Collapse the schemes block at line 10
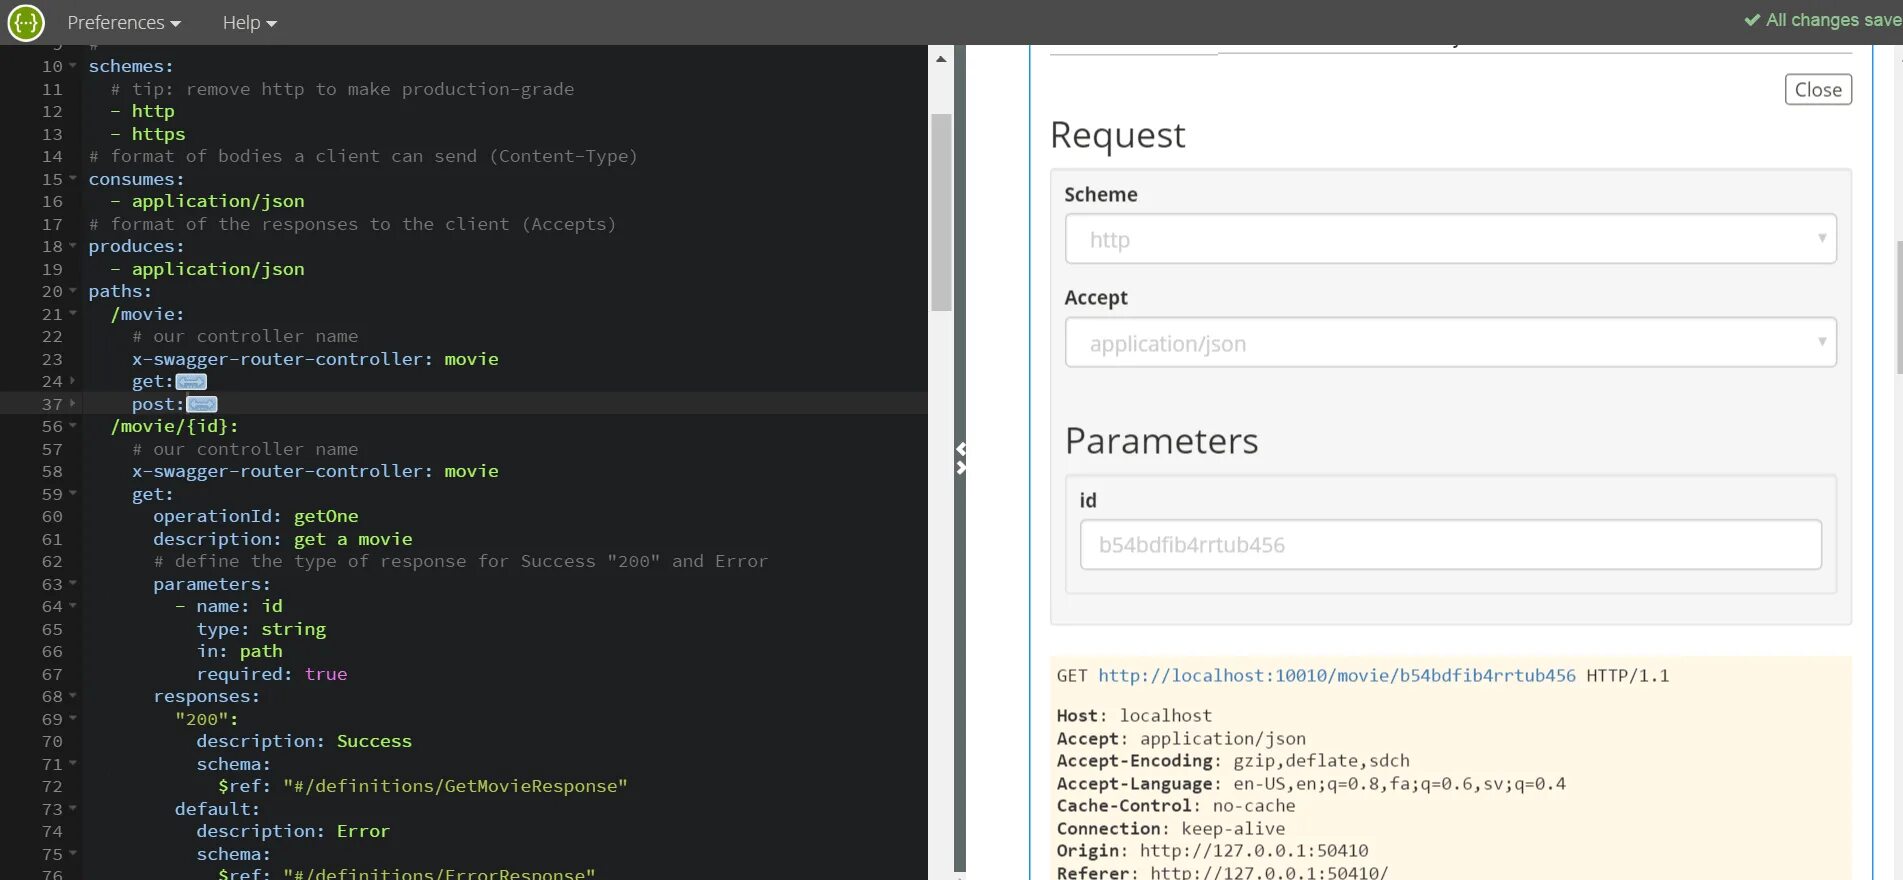The width and height of the screenshot is (1903, 880). [73, 66]
